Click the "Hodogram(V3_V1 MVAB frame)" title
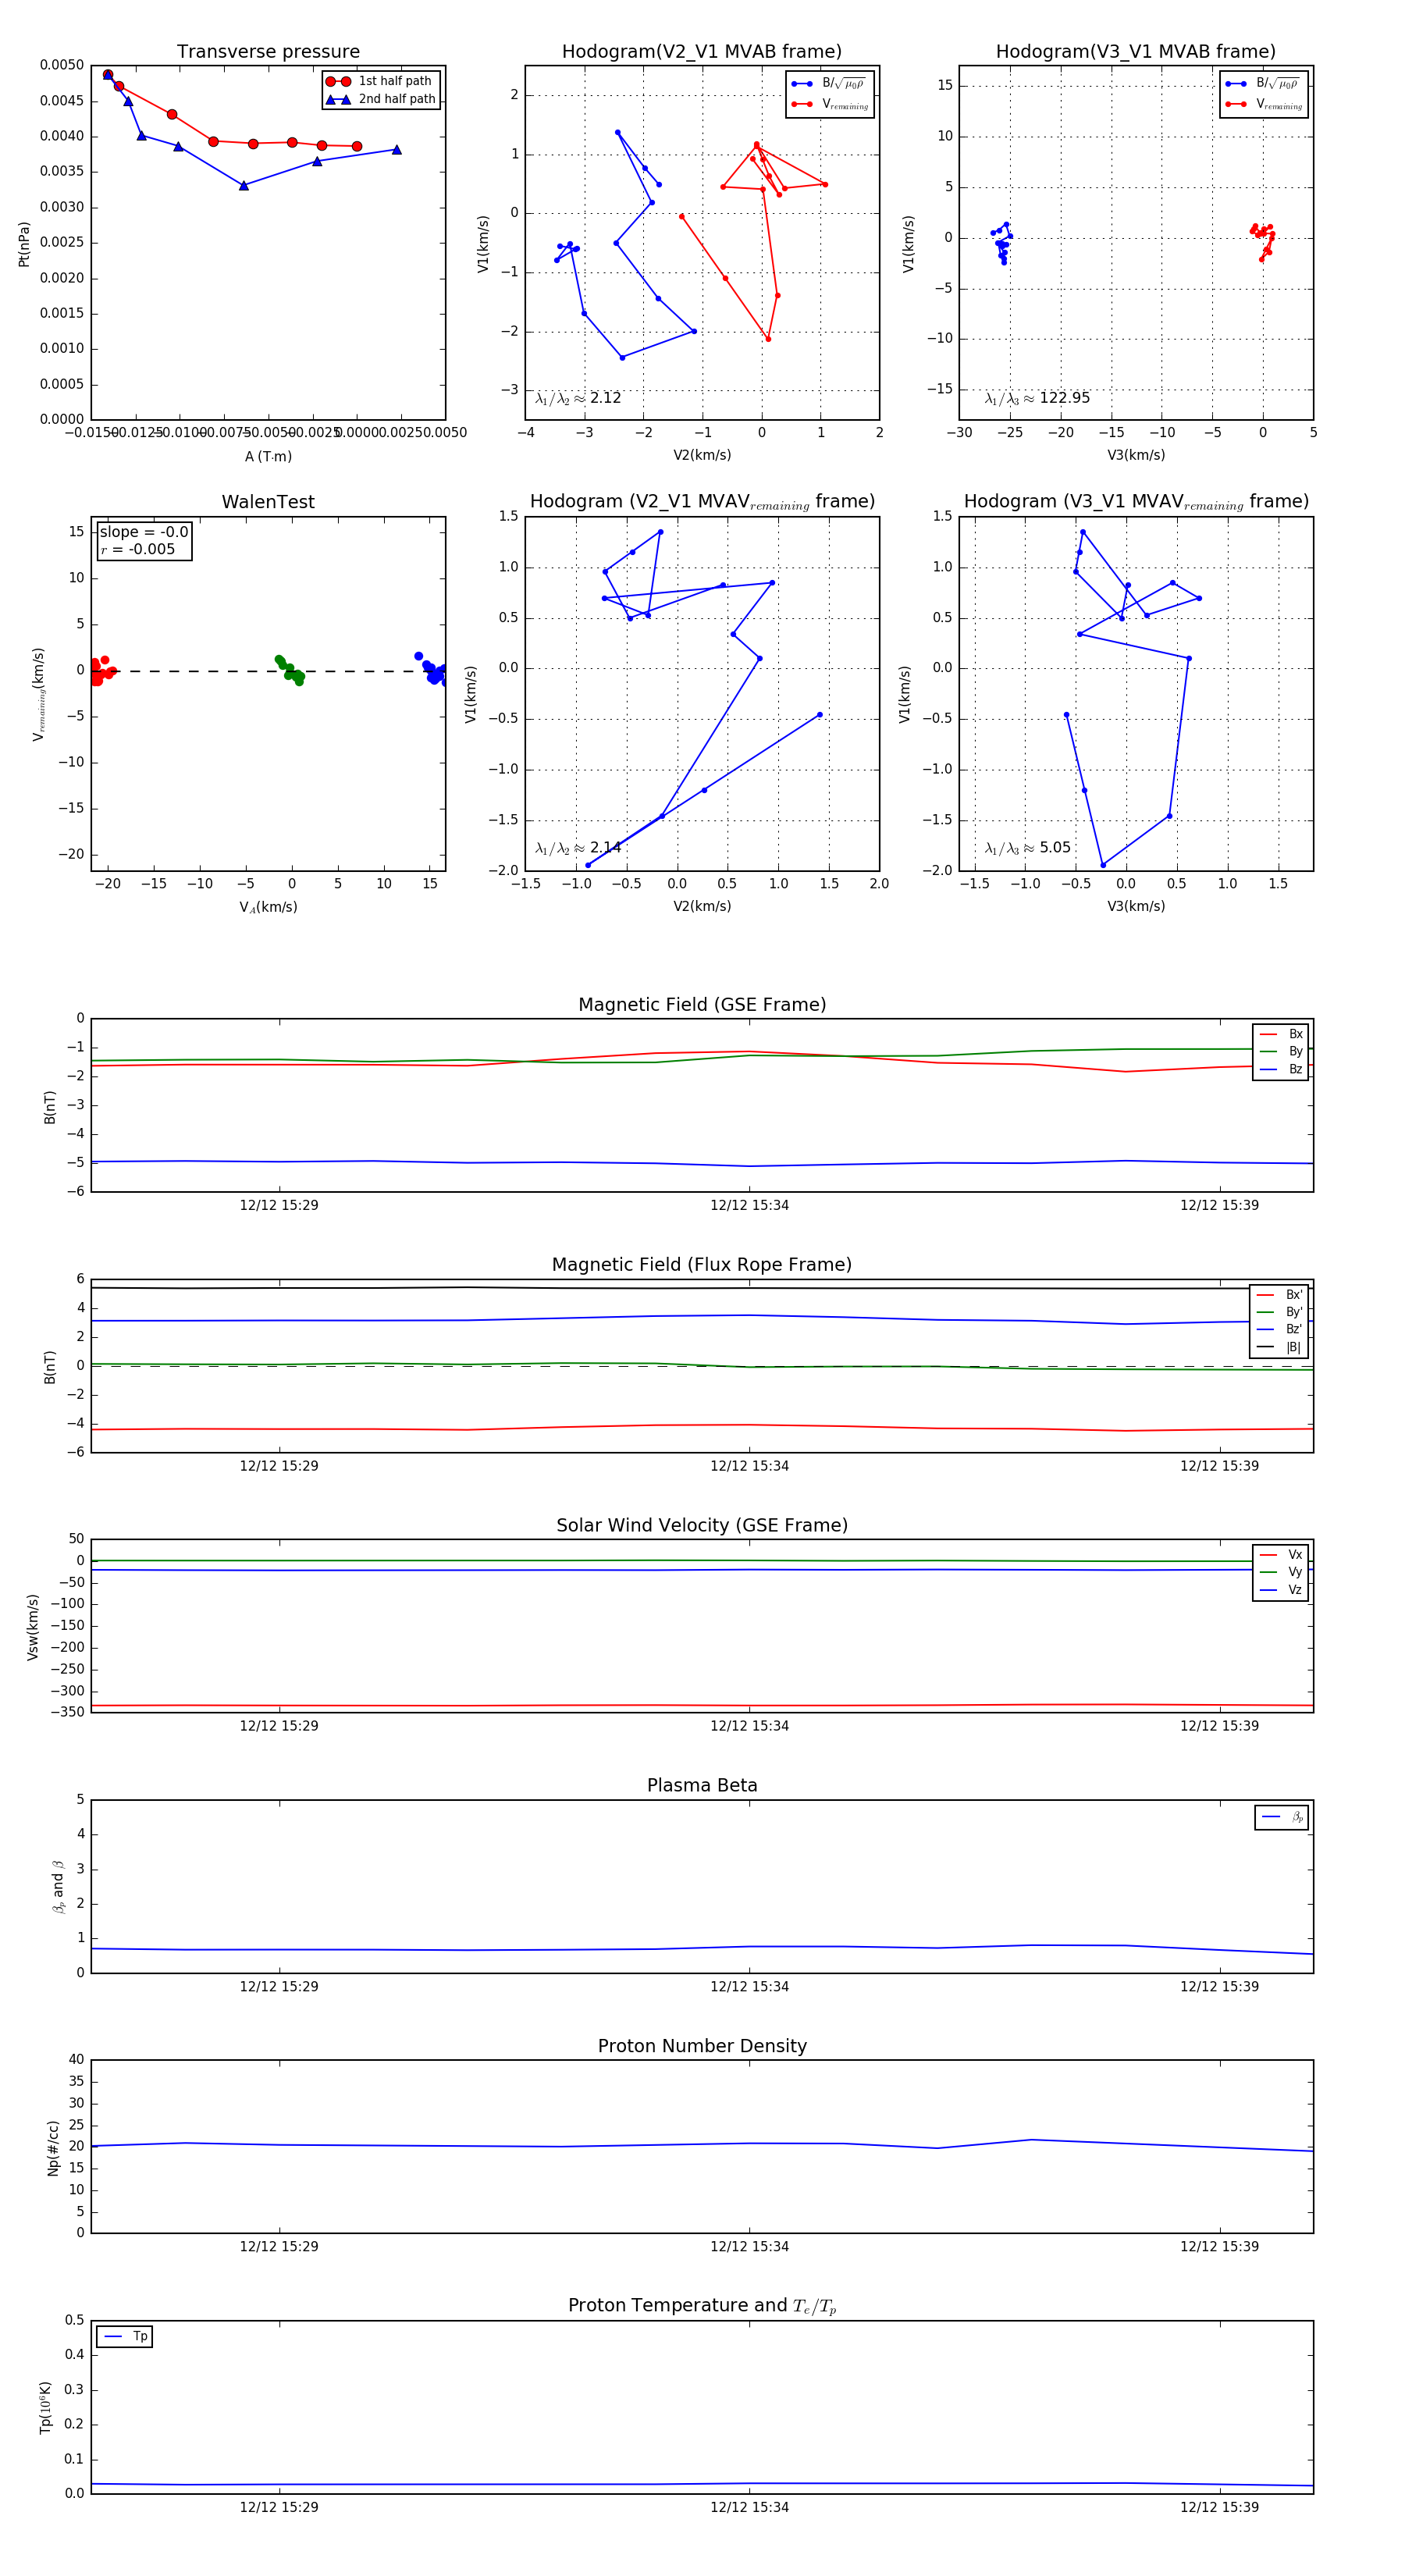Screen dimensions: 1405x2576 pos(1136,52)
